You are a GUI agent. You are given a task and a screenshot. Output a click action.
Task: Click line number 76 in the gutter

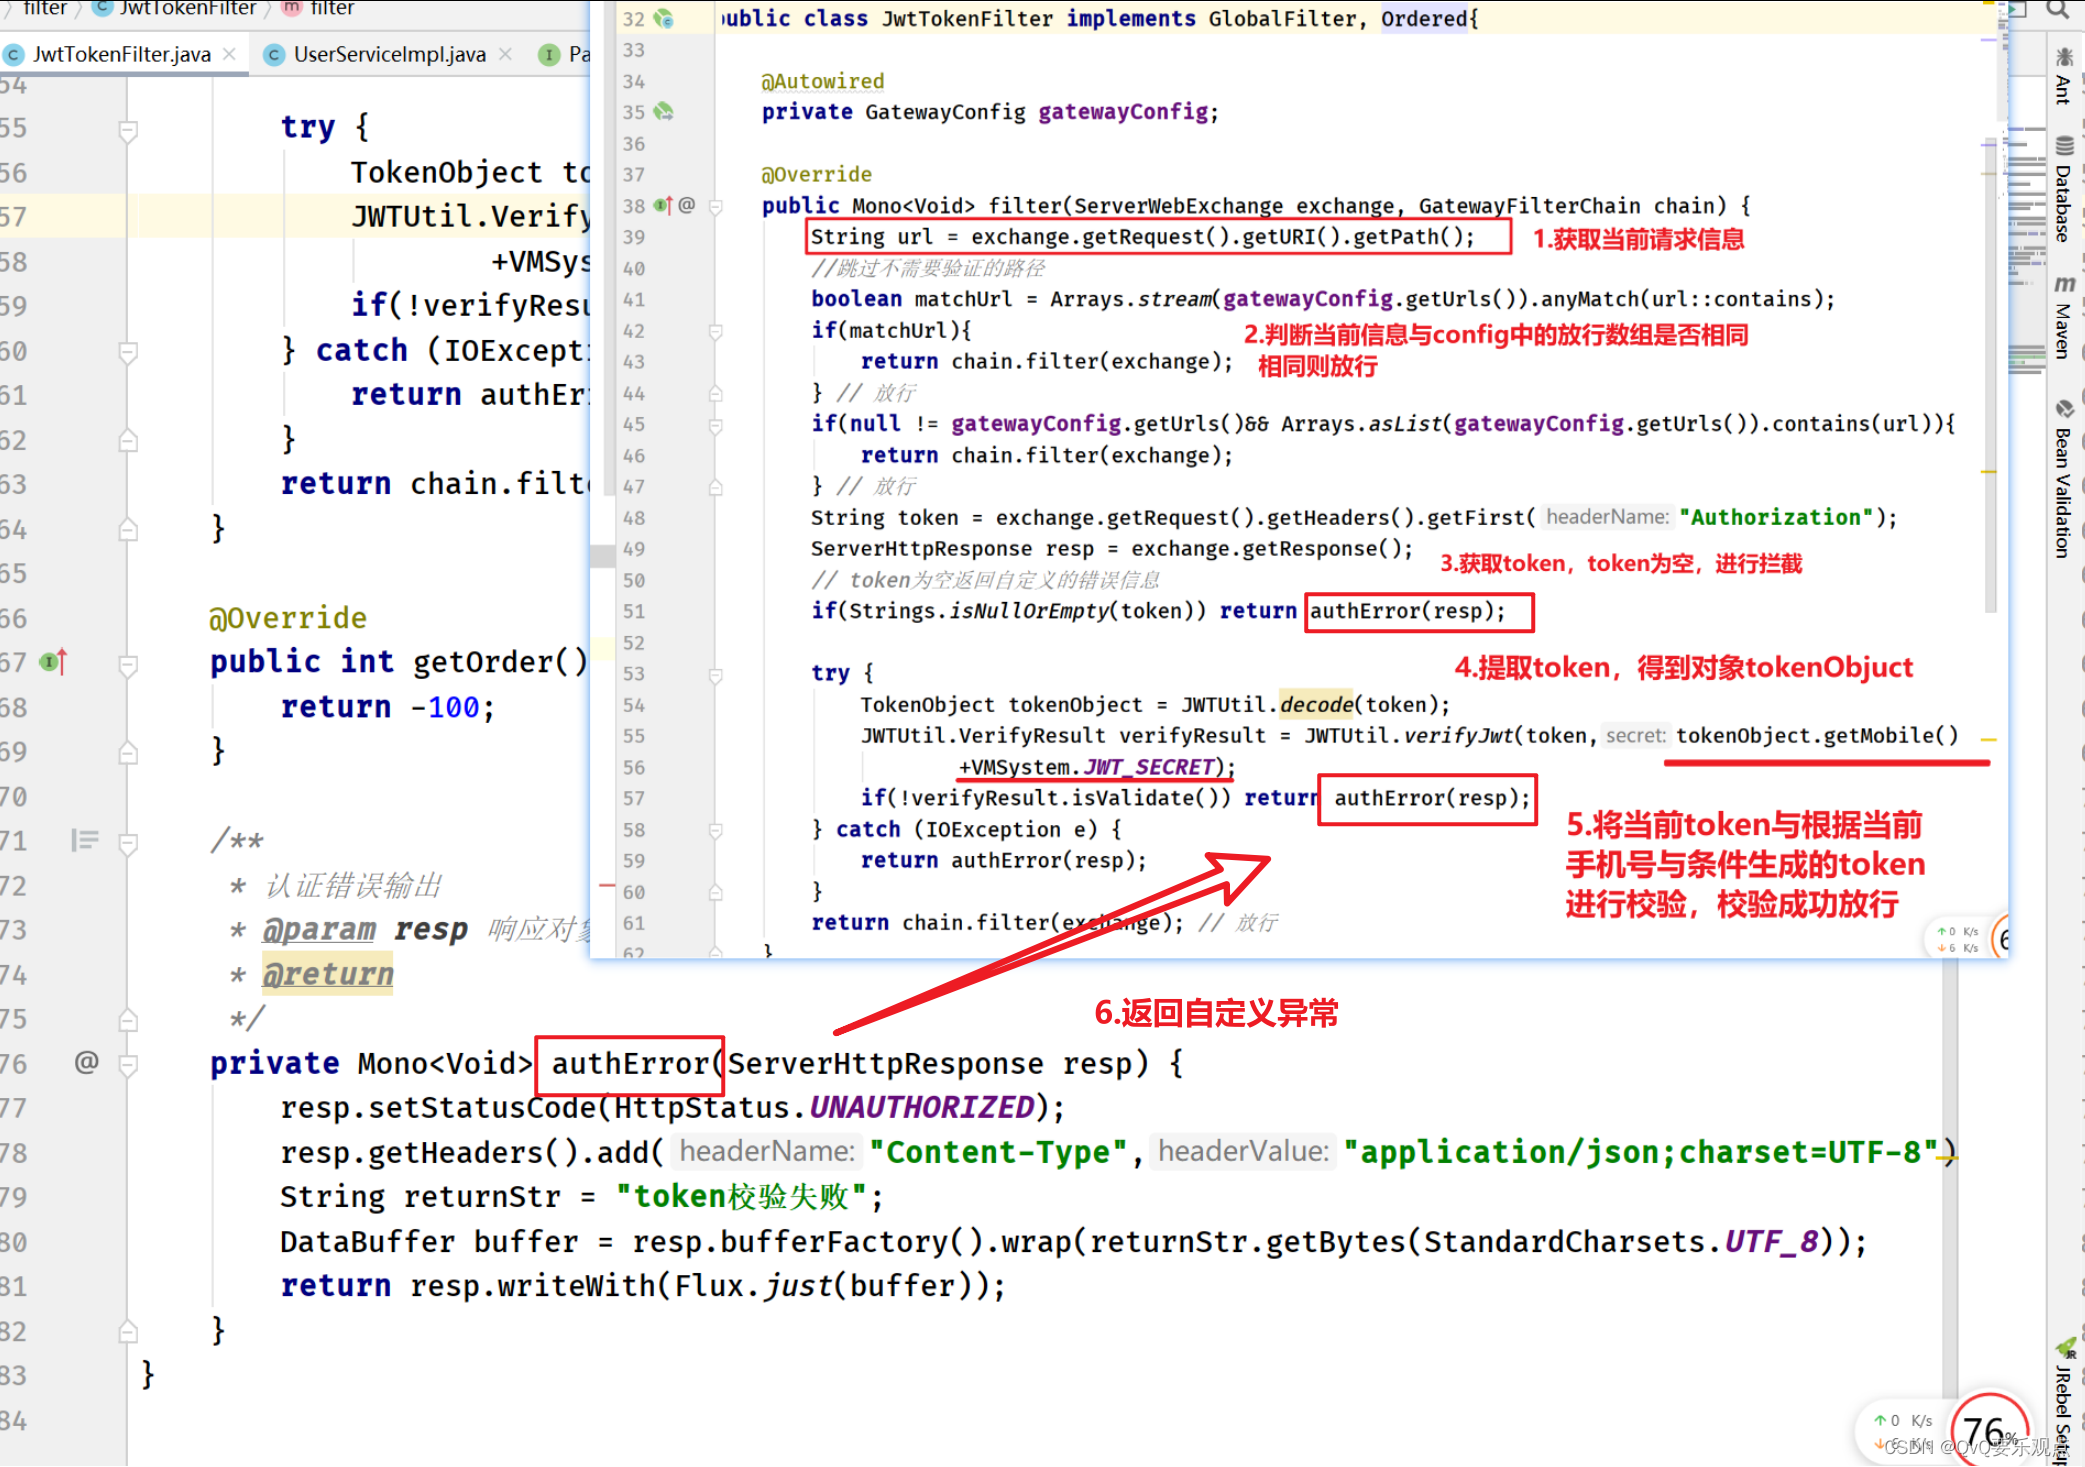[x=14, y=1063]
